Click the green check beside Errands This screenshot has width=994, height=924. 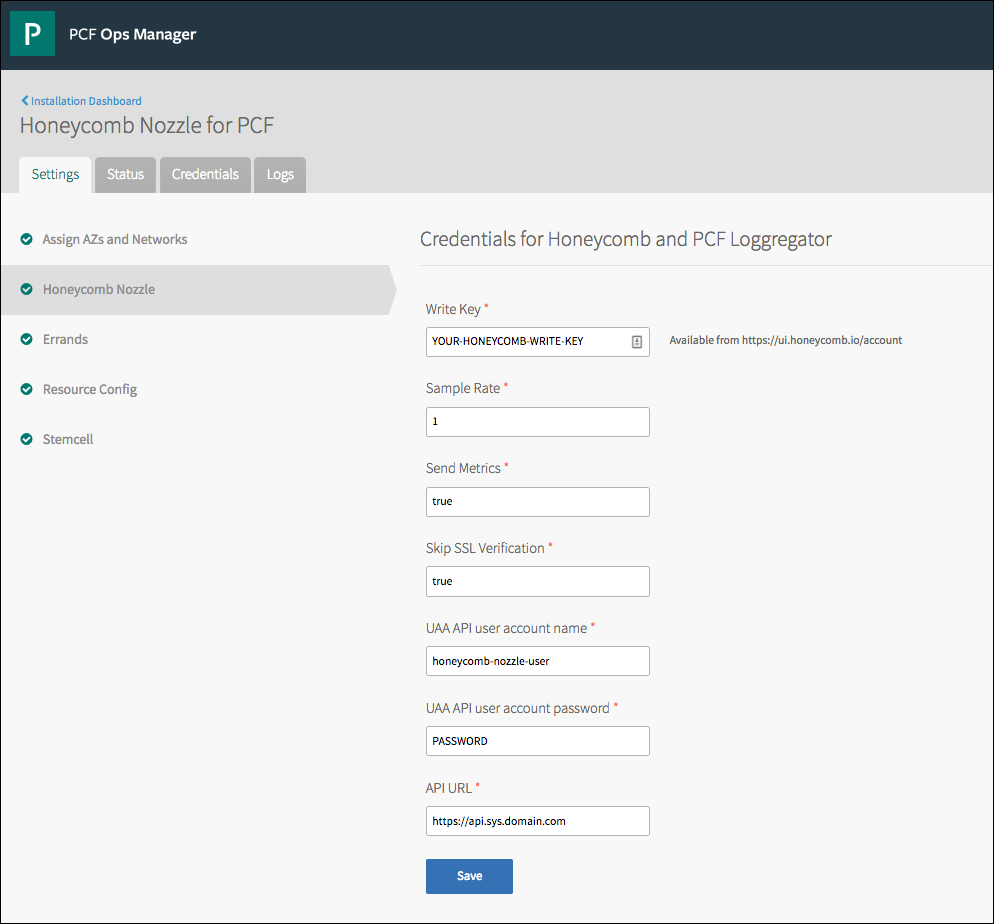27,339
